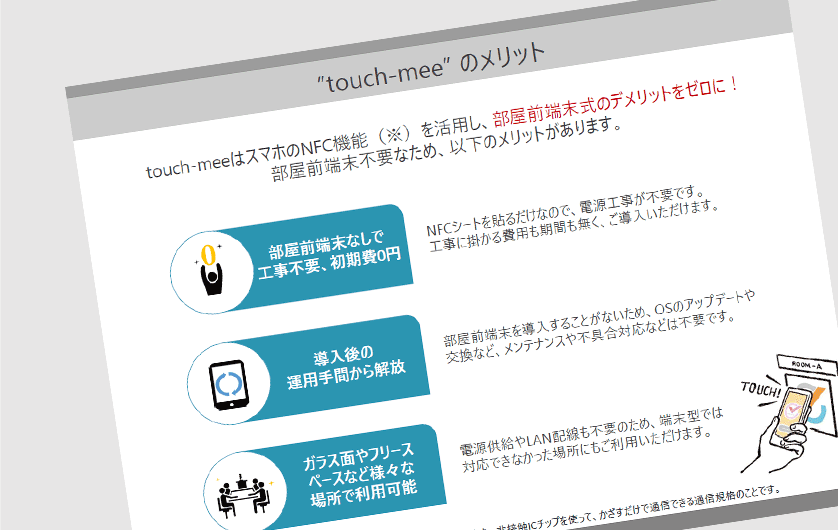
Task: Click the red text 部屋前端末式のデメリットをゼロに！
Action: pyautogui.click(x=615, y=101)
